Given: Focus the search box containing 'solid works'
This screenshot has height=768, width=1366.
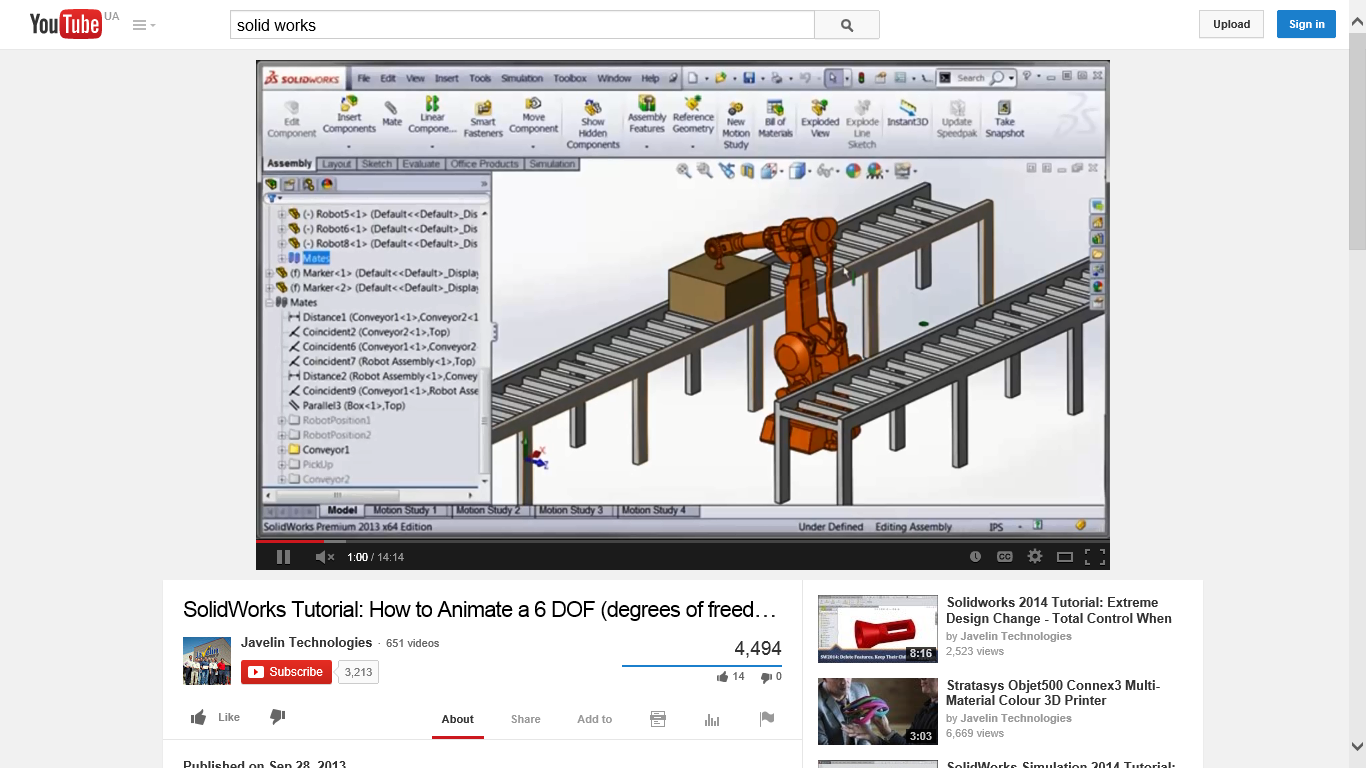Looking at the screenshot, I should point(522,25).
